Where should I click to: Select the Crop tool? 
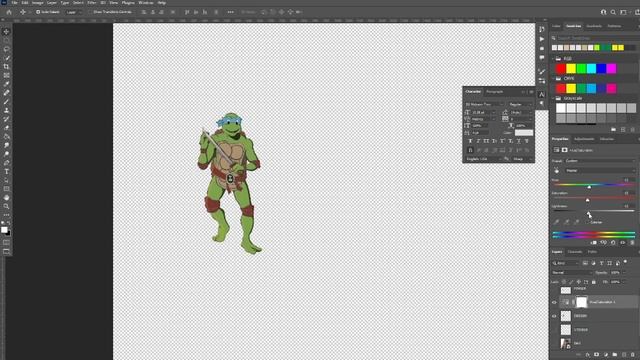click(6, 67)
